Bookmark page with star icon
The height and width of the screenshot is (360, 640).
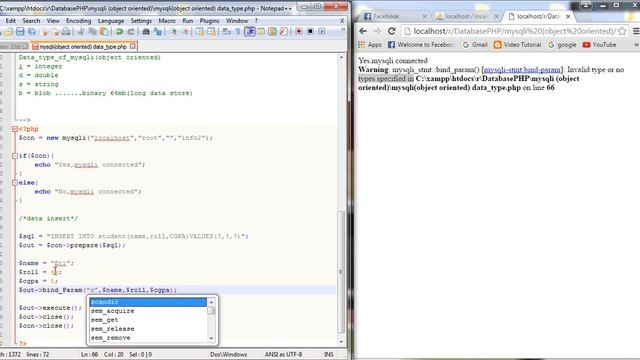(x=622, y=31)
